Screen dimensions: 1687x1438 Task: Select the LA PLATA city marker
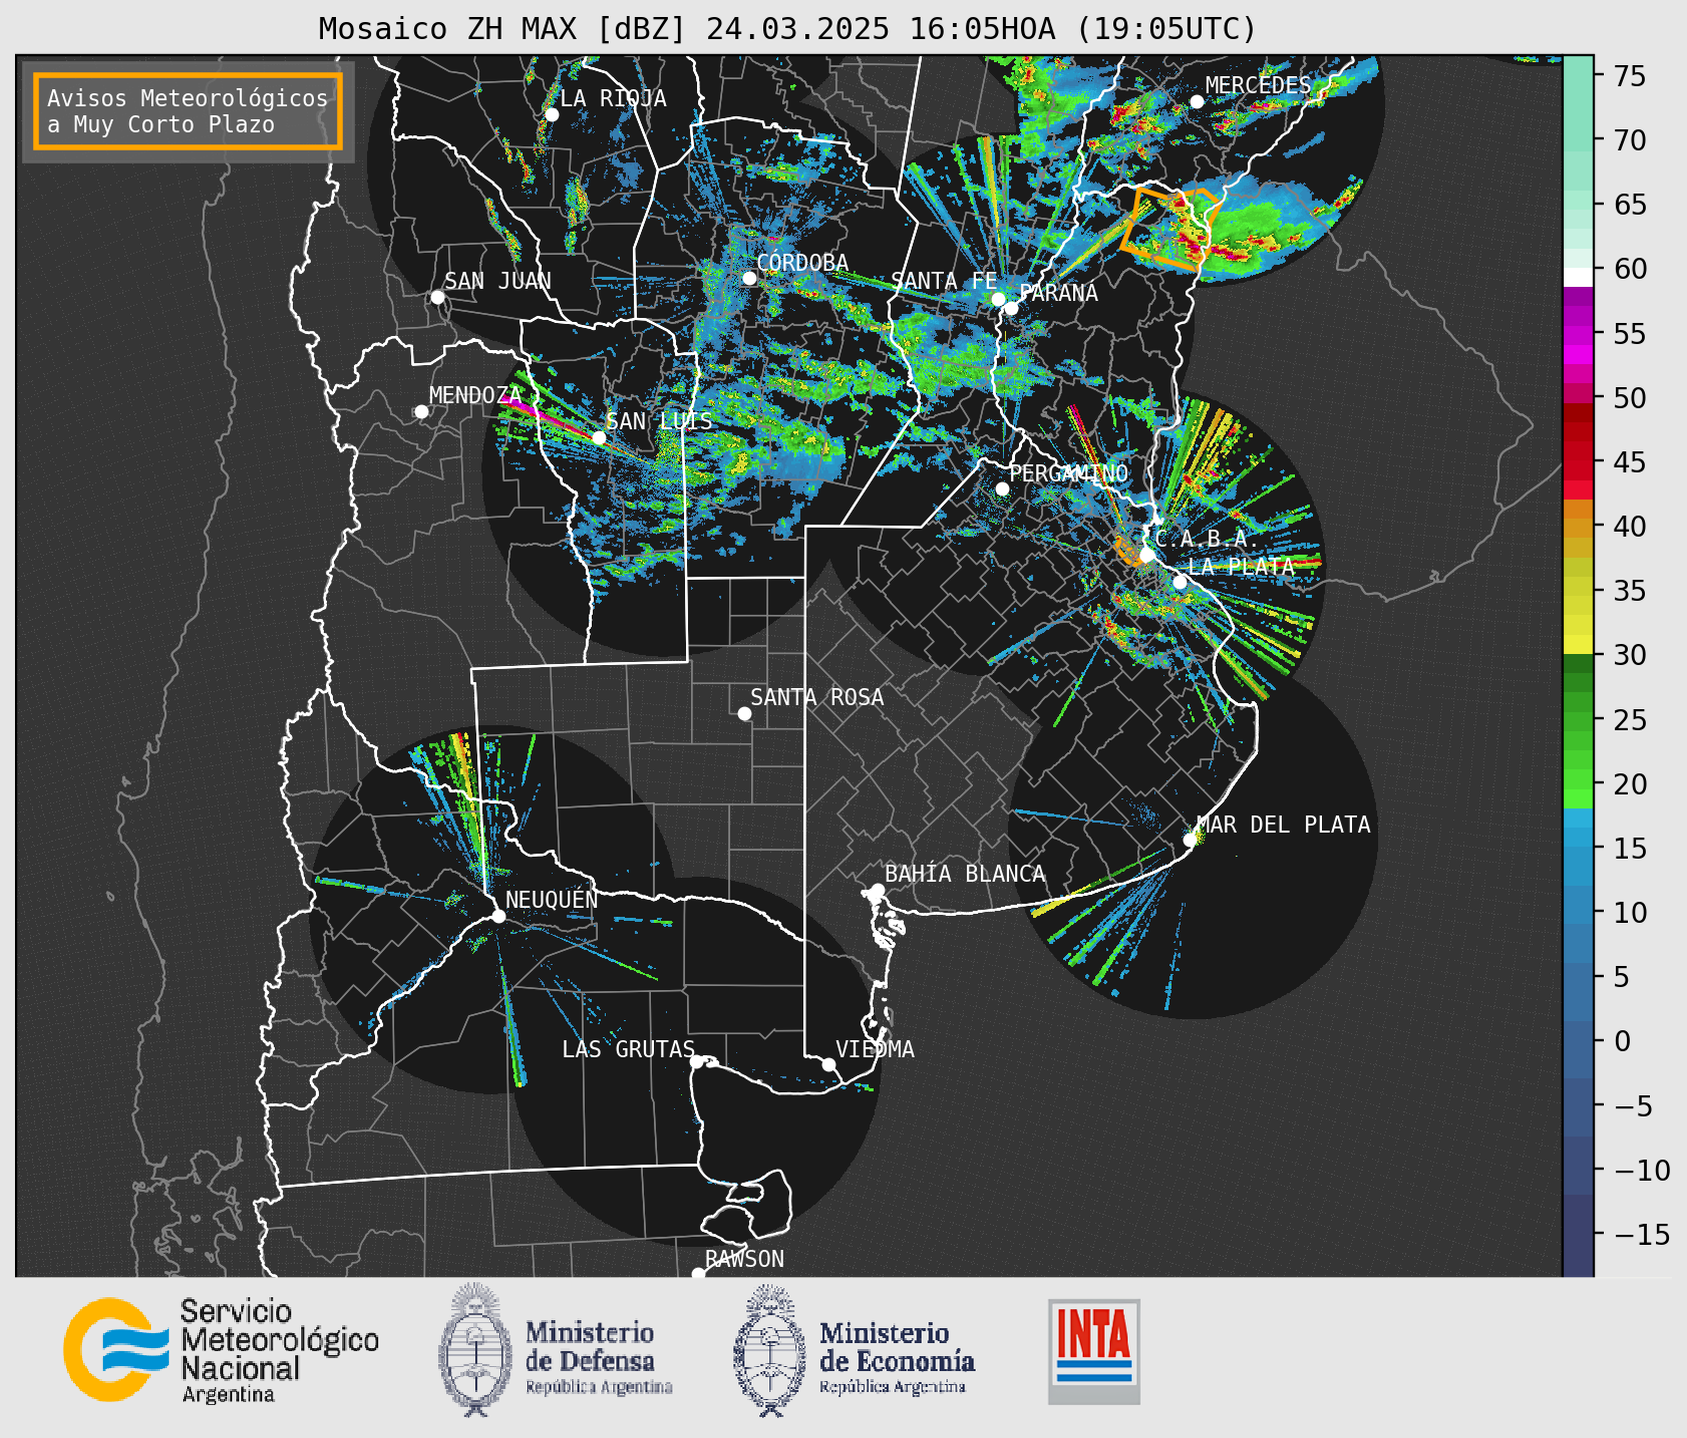tap(1180, 582)
